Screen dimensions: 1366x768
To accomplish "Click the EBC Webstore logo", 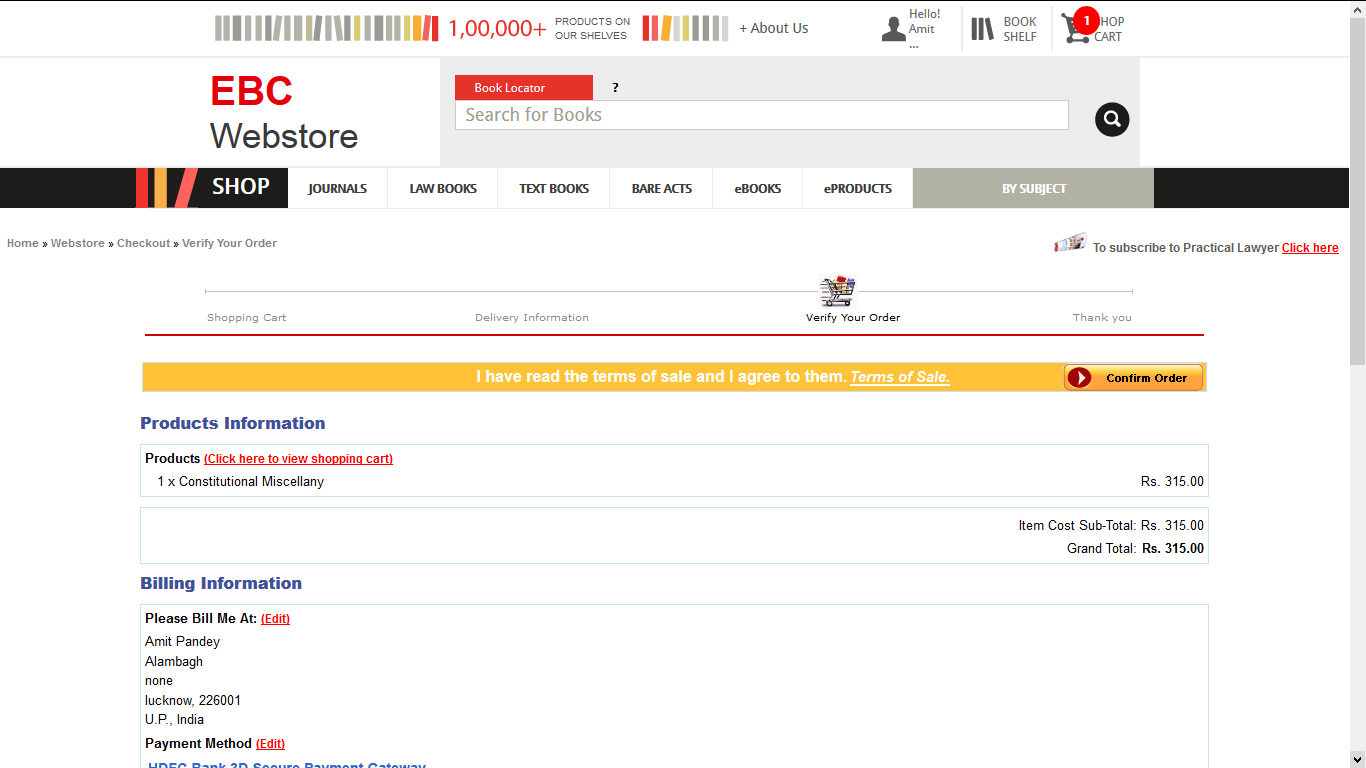I will (284, 112).
